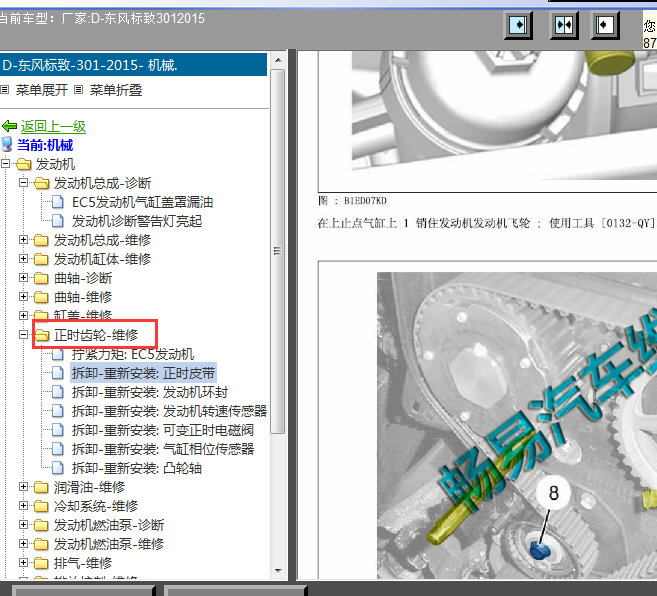This screenshot has height=596, width=657.
Task: Expand the 发动机缸体-维修 folder
Action: tap(23, 259)
